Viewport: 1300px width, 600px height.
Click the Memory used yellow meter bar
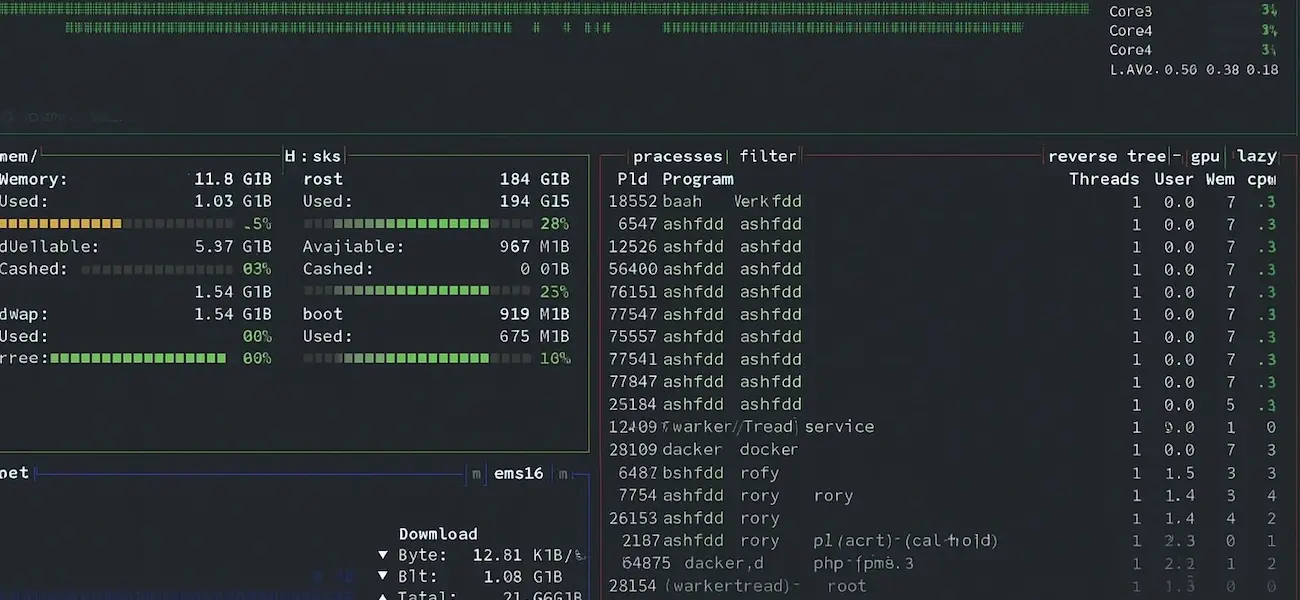[x=60, y=224]
